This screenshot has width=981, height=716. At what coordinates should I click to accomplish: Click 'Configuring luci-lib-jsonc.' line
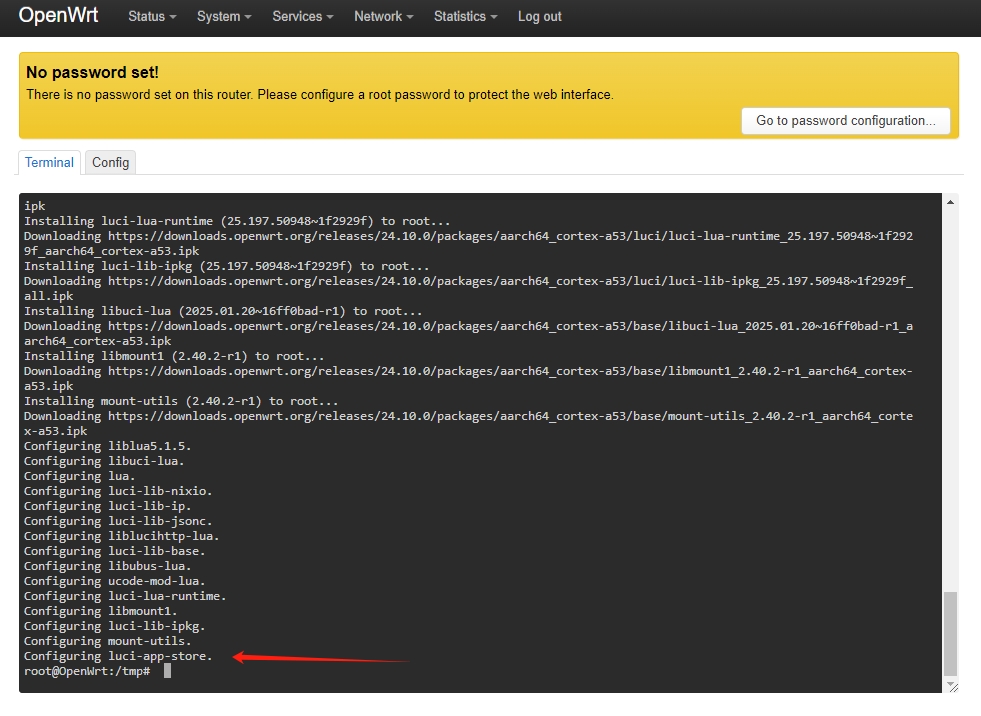pyautogui.click(x=118, y=521)
